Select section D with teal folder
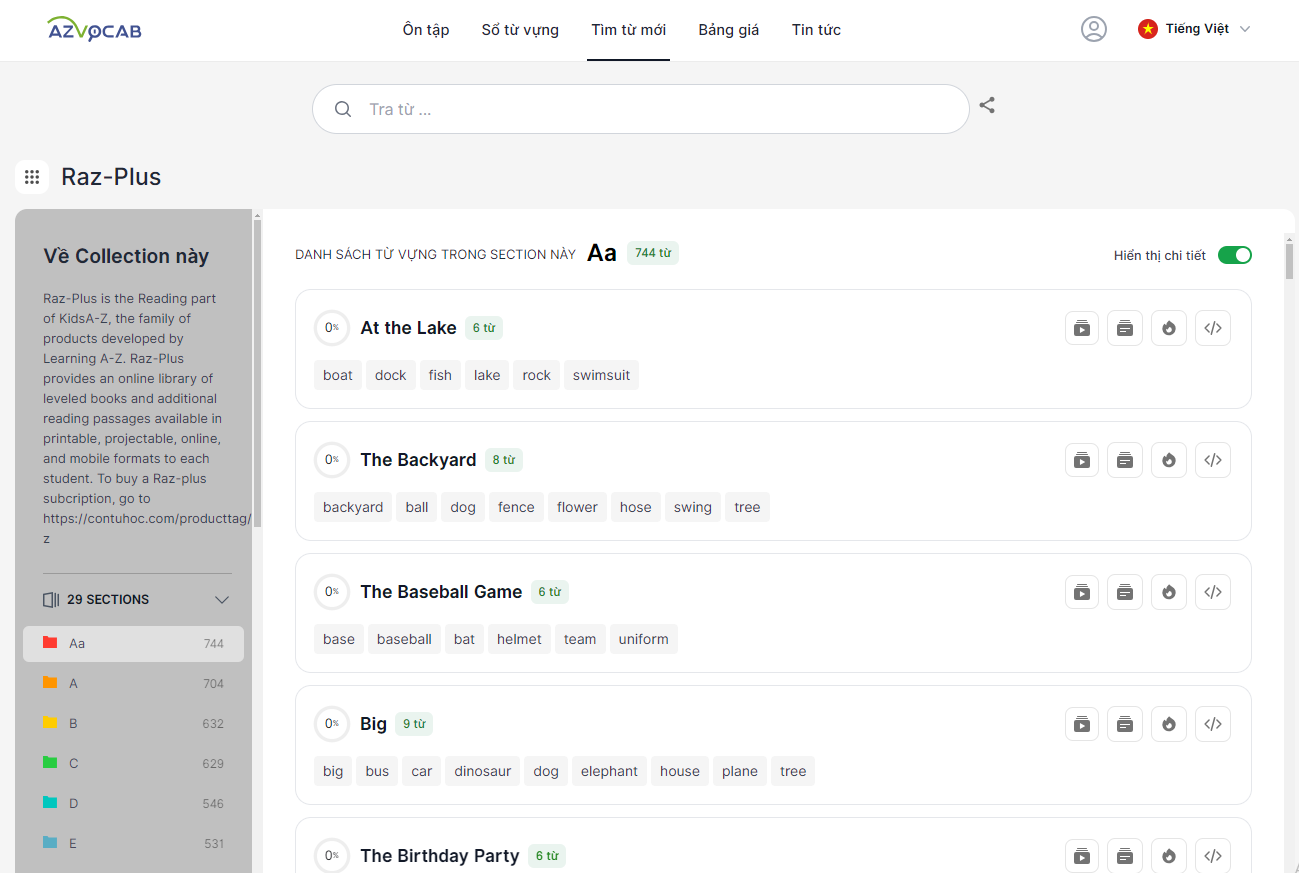1299x873 pixels. pyautogui.click(x=133, y=804)
